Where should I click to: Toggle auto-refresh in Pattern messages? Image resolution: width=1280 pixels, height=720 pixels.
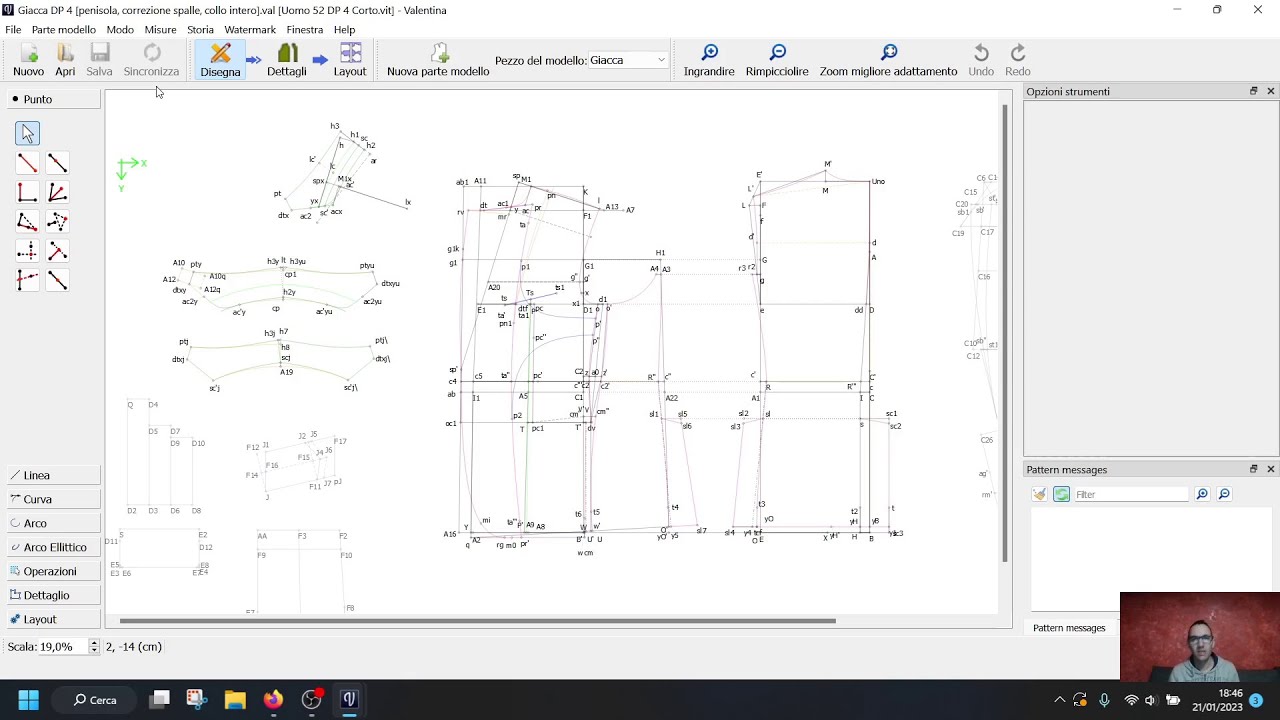pyautogui.click(x=1061, y=494)
